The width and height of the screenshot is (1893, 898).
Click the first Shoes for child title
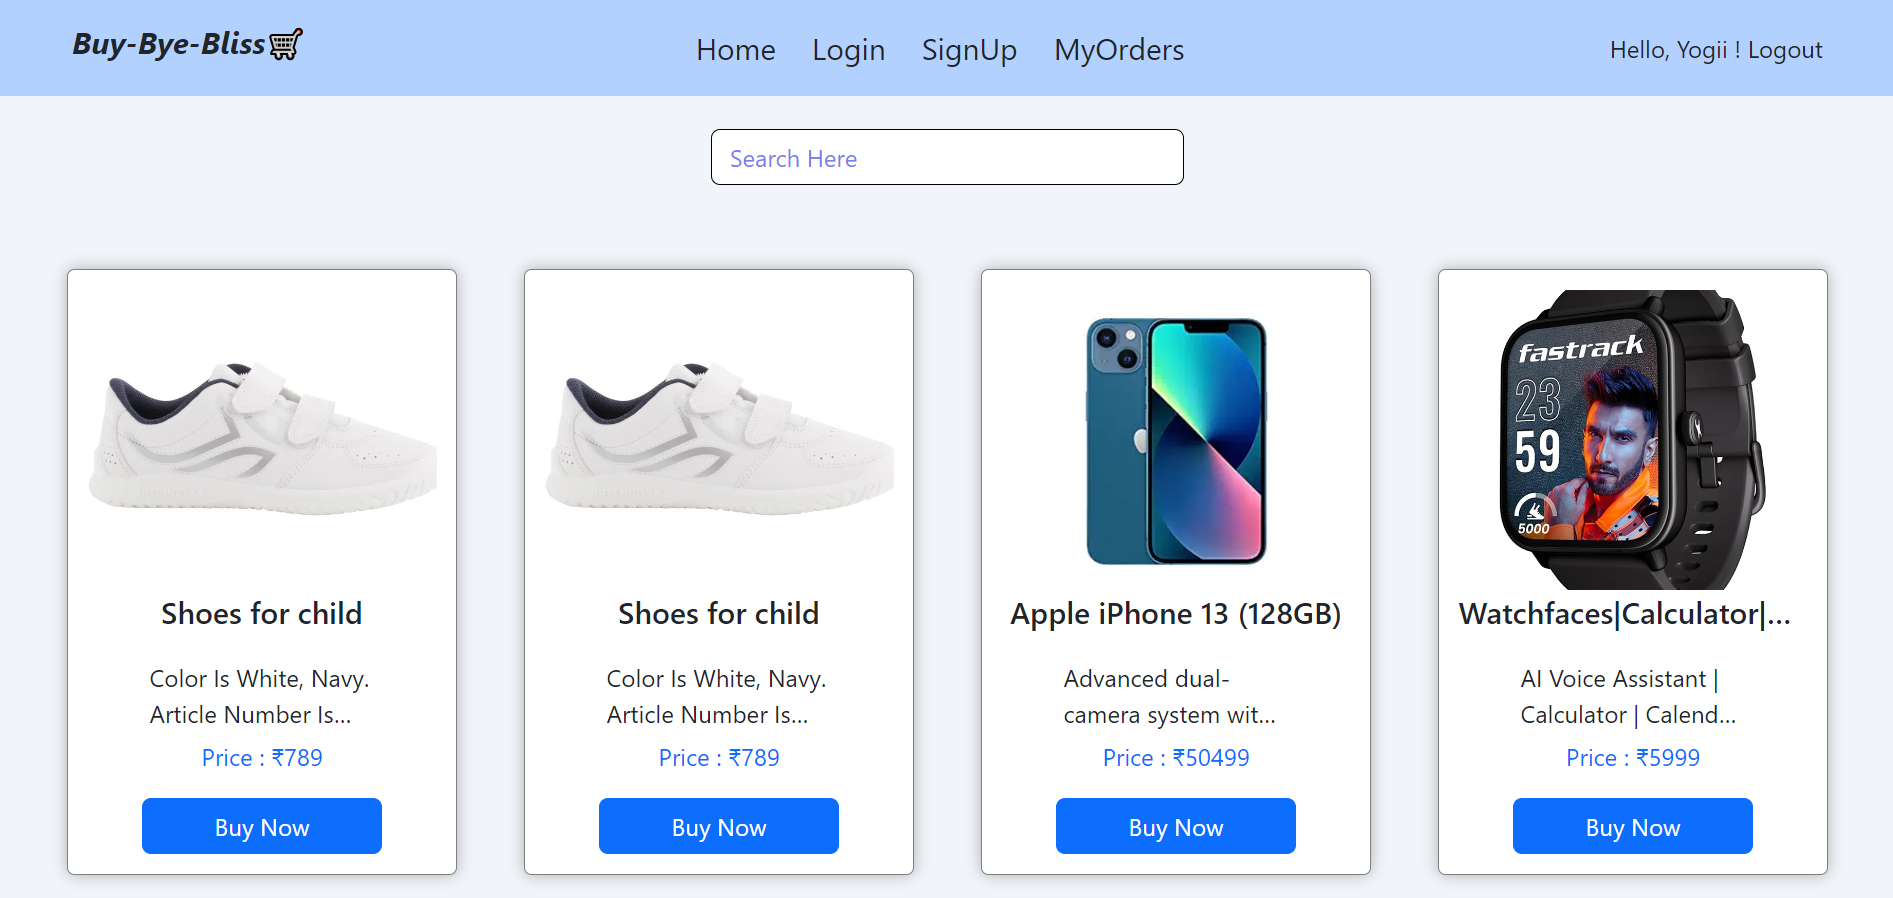pyautogui.click(x=261, y=614)
